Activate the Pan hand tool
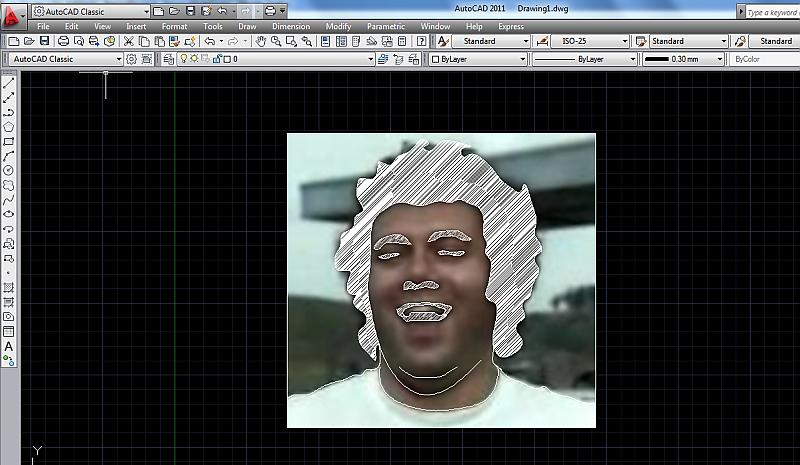 coord(262,41)
